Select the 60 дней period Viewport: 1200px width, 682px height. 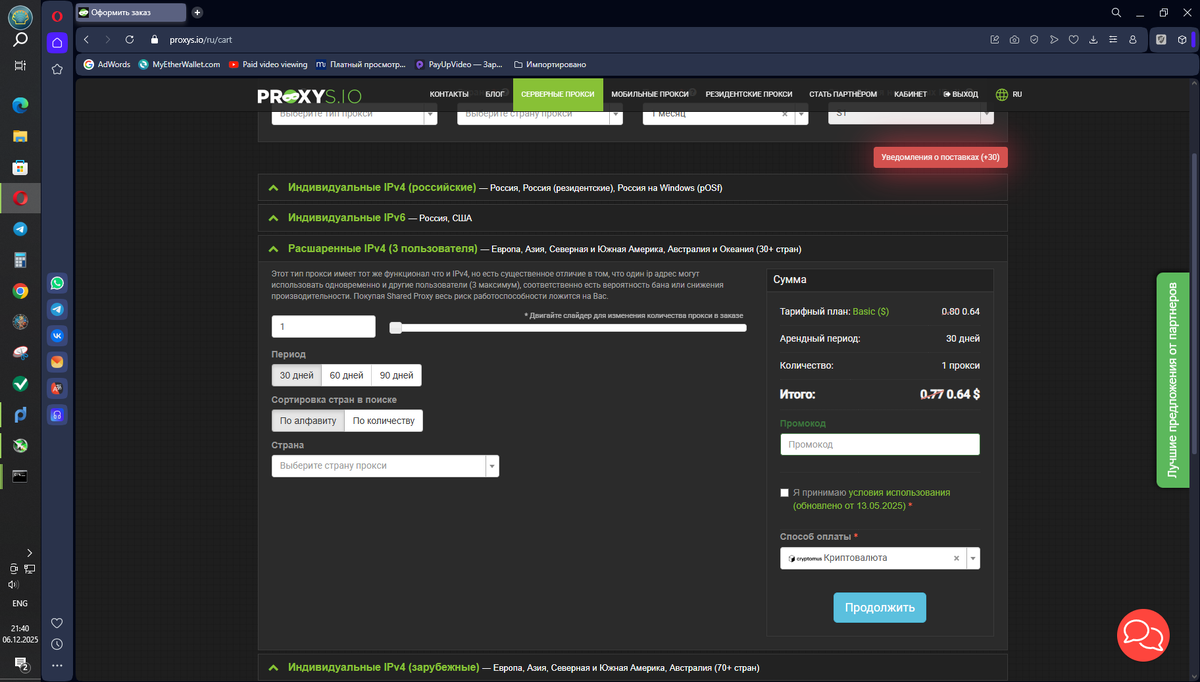pyautogui.click(x=346, y=375)
